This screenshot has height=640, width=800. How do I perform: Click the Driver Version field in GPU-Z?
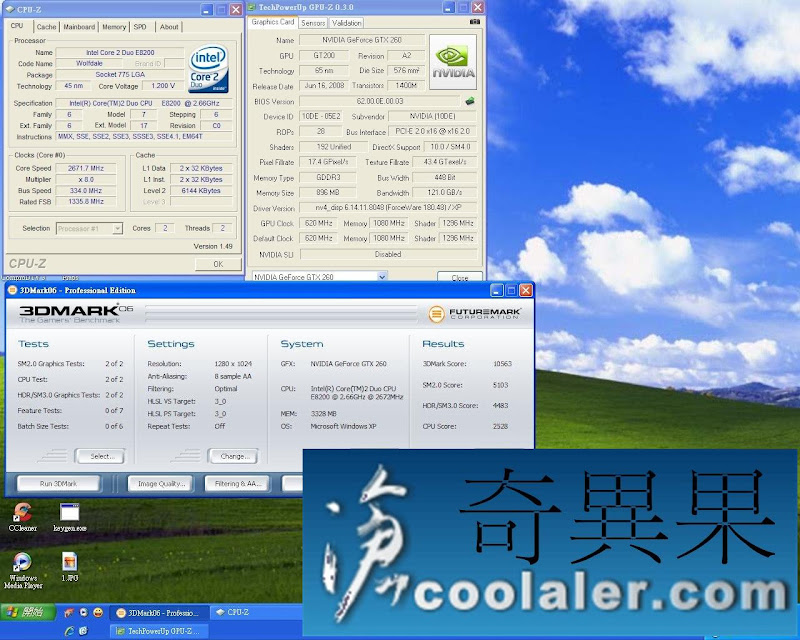point(388,208)
